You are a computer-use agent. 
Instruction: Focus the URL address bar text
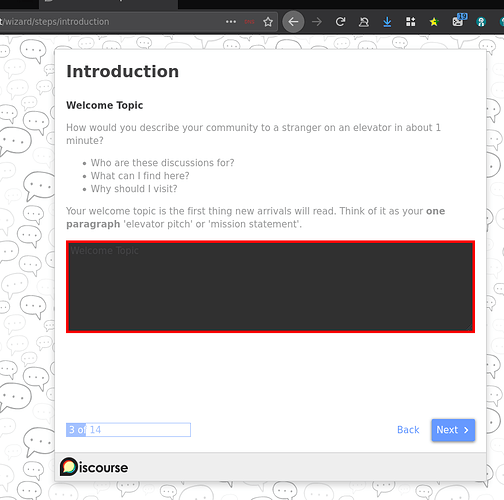coord(55,22)
